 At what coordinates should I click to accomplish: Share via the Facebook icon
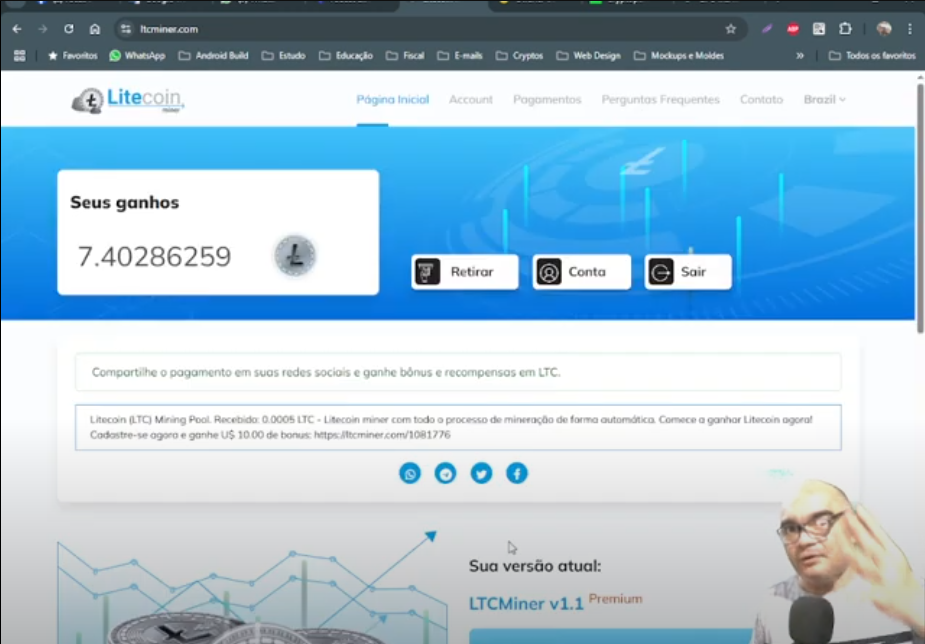pyautogui.click(x=517, y=474)
